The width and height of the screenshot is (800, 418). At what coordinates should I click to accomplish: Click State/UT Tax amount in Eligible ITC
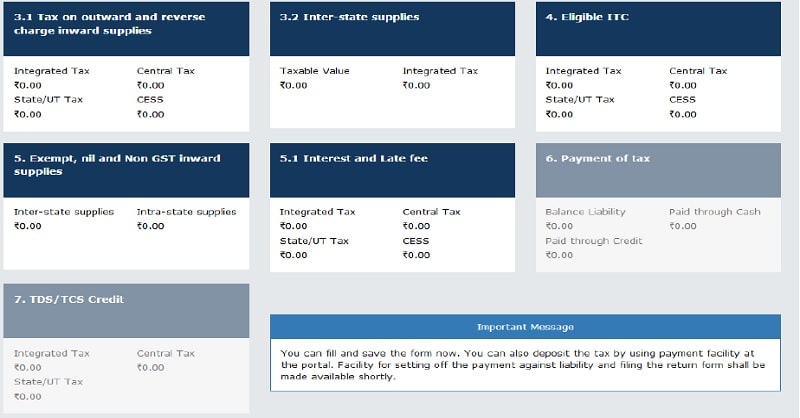click(559, 114)
